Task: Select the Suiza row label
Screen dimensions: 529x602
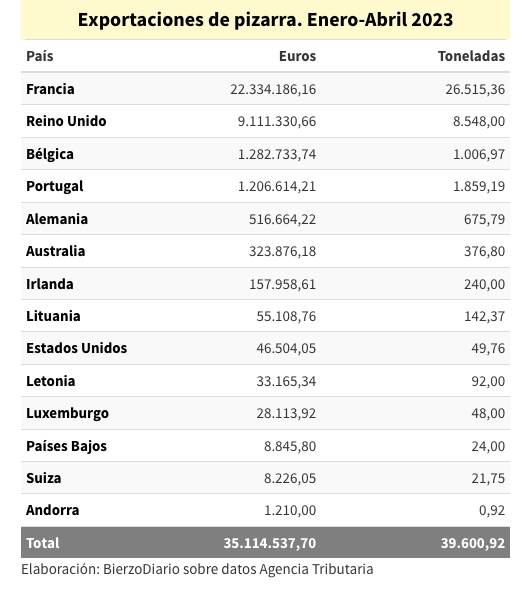Action: (x=44, y=478)
